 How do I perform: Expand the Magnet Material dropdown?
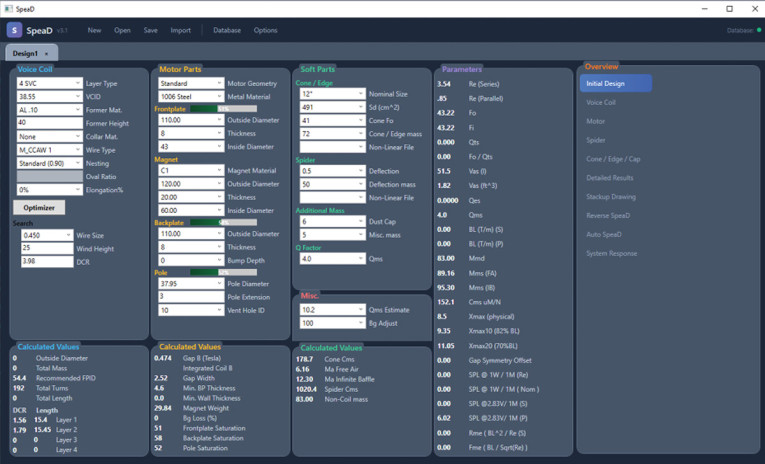[x=191, y=170]
